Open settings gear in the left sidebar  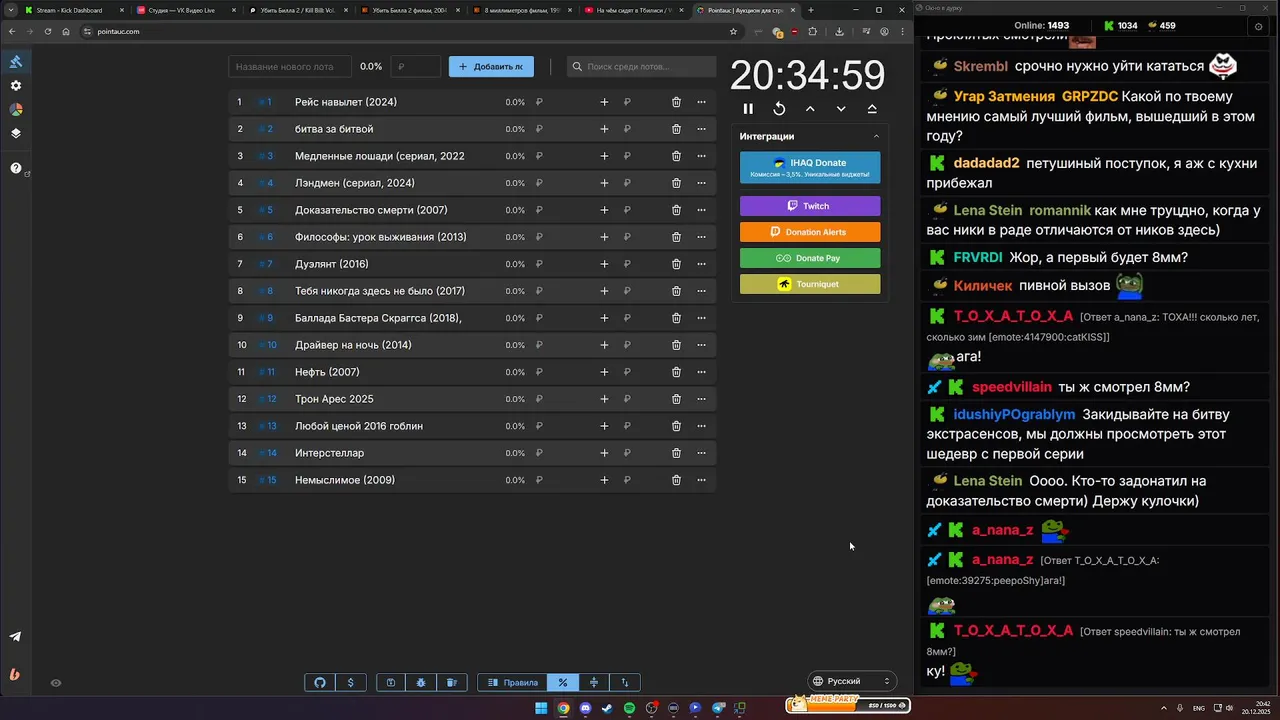coord(16,86)
